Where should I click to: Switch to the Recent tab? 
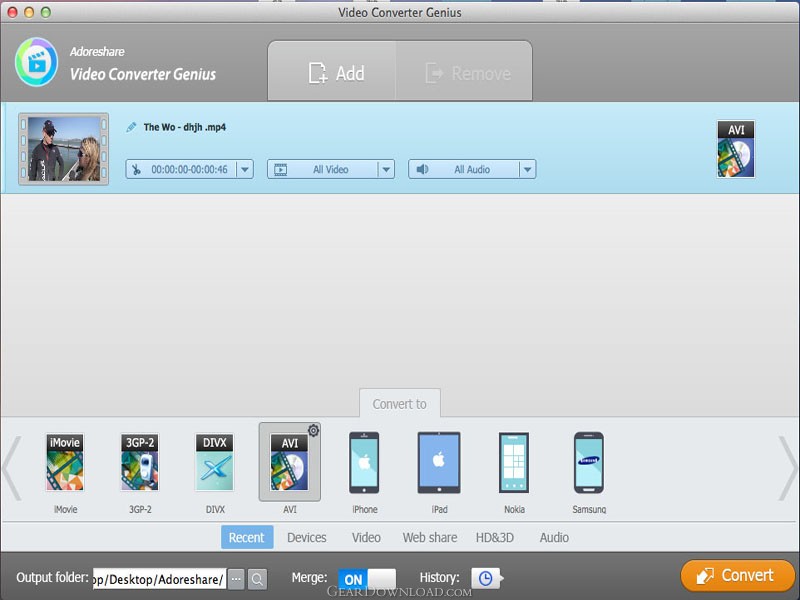pos(247,537)
